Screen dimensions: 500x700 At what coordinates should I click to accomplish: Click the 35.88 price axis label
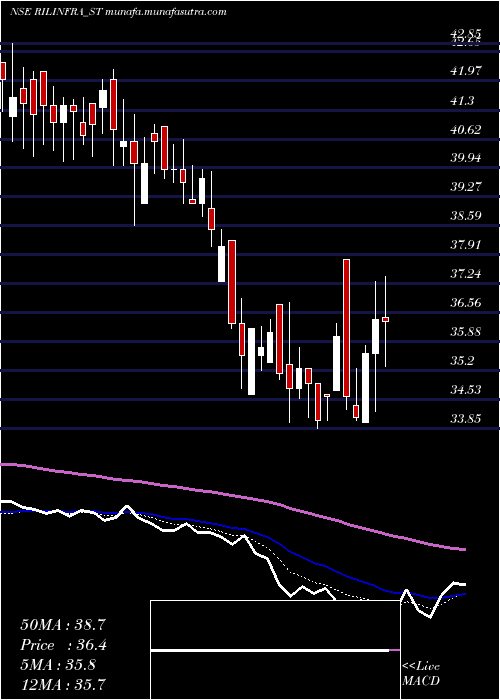[x=466, y=332]
